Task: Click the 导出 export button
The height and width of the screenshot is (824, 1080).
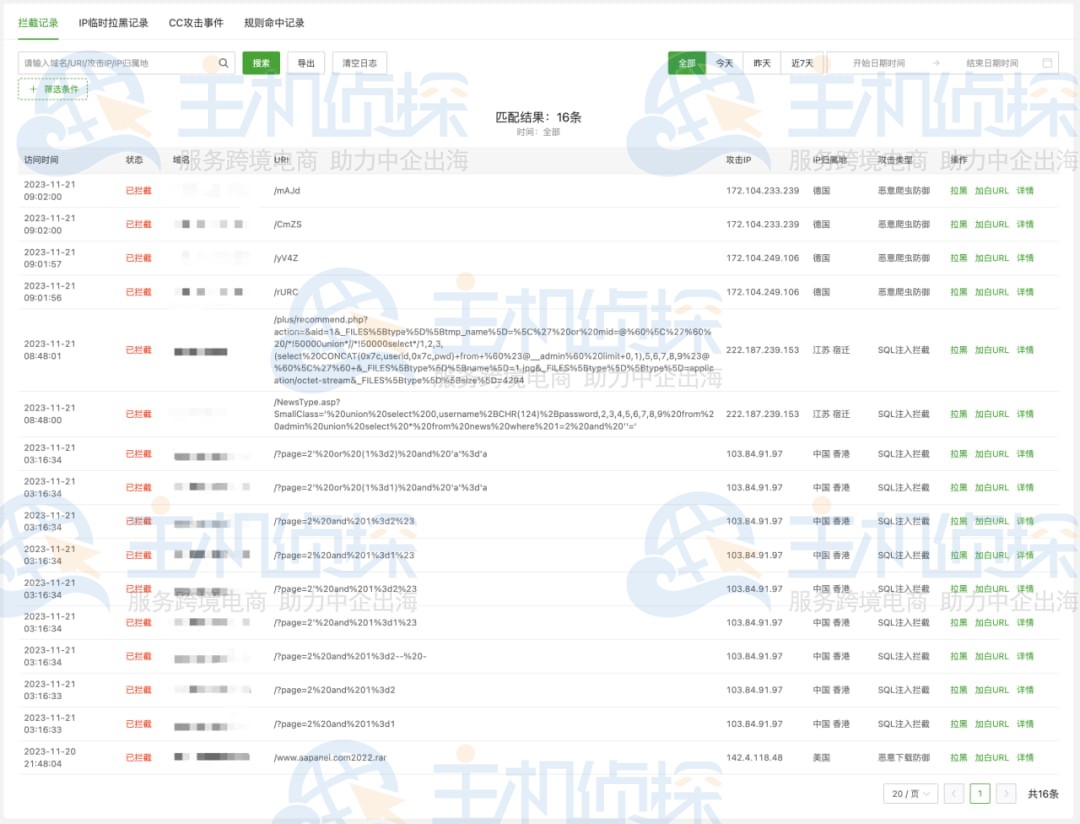Action: coord(306,63)
